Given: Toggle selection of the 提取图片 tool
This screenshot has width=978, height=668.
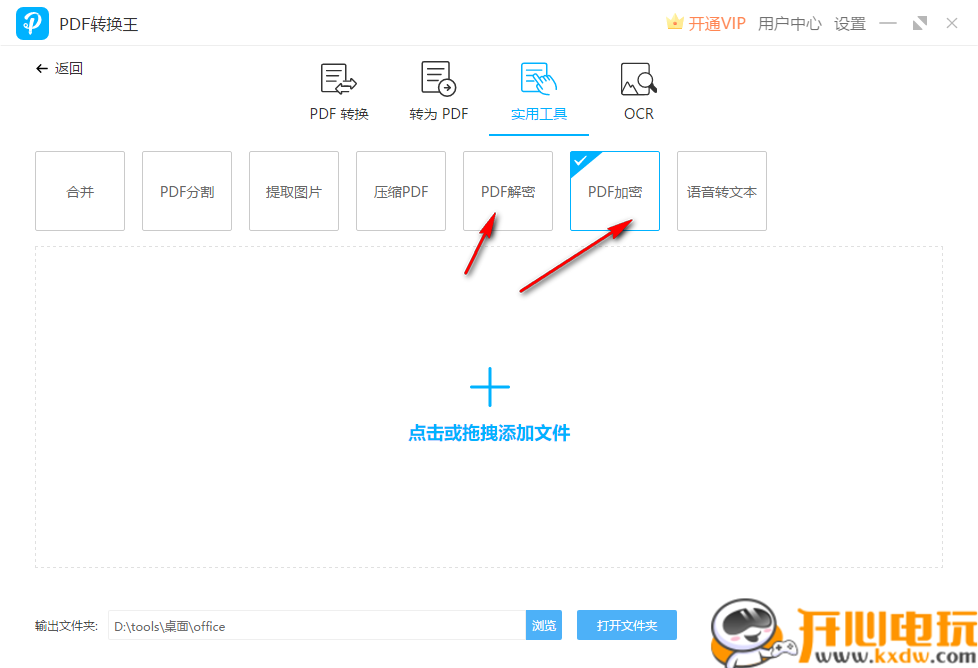Looking at the screenshot, I should pyautogui.click(x=293, y=190).
